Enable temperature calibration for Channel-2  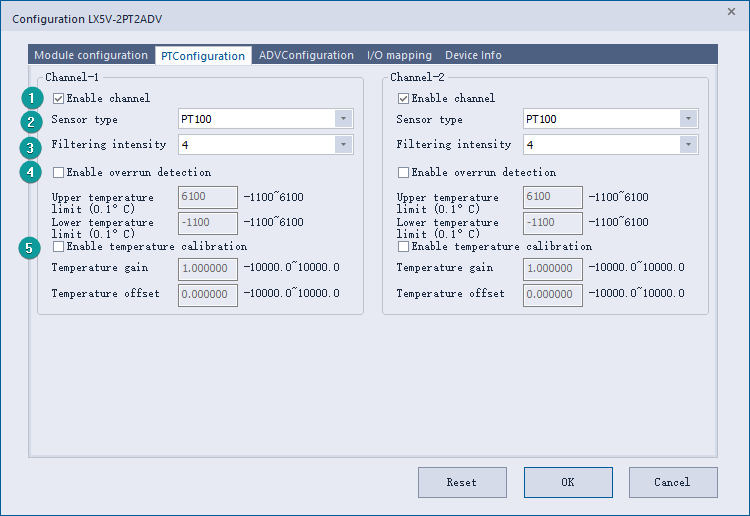[403, 246]
